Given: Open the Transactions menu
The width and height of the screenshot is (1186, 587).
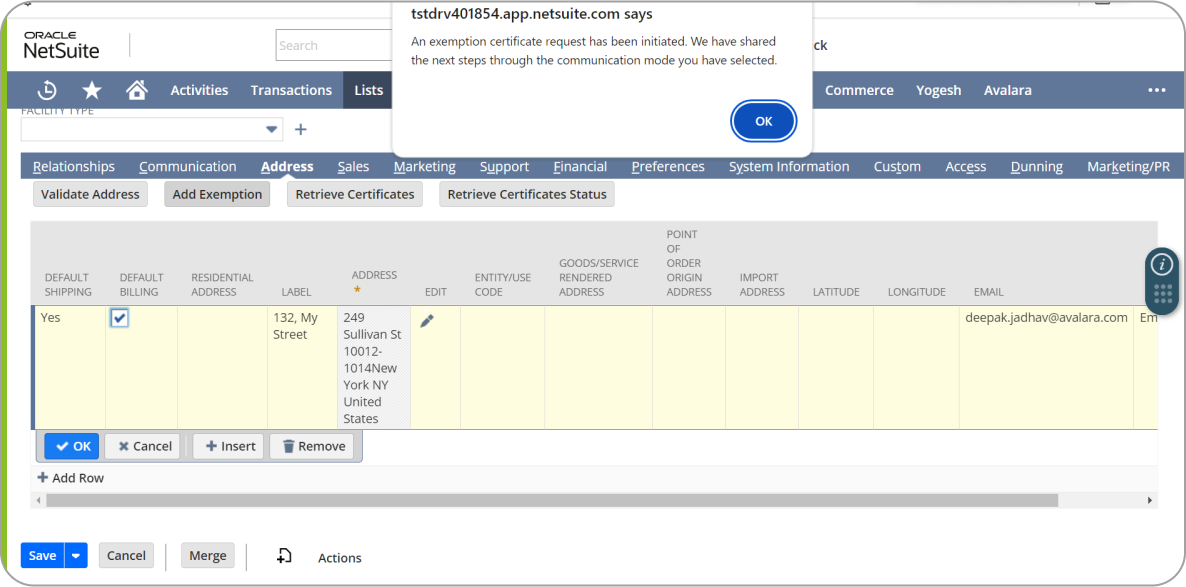Looking at the screenshot, I should 291,90.
